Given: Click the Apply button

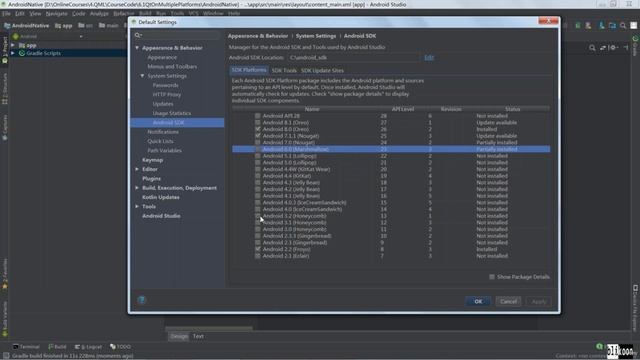Looking at the screenshot, I should 539,301.
